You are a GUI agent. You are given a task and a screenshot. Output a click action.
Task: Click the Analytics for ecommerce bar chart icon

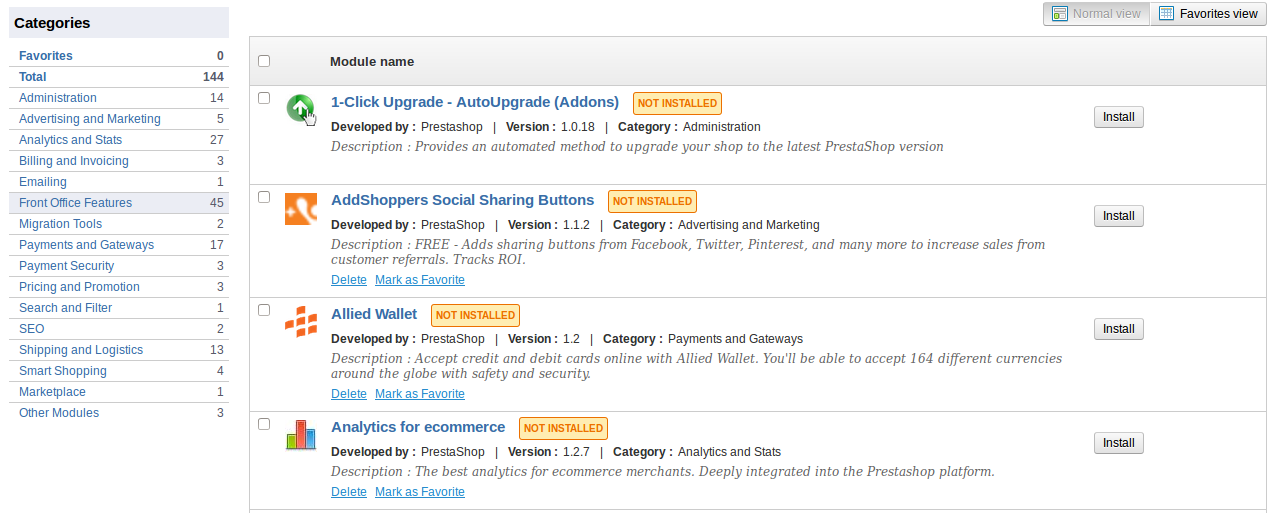pyautogui.click(x=301, y=435)
